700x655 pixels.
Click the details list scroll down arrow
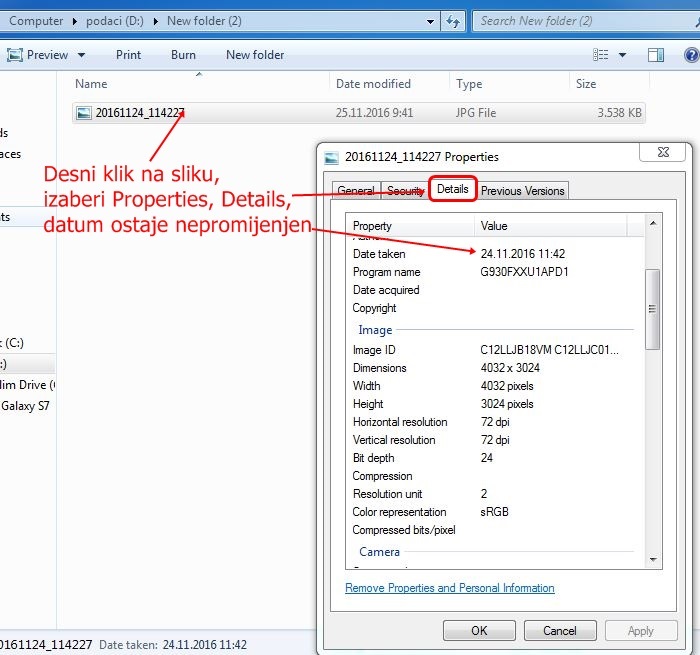click(653, 559)
